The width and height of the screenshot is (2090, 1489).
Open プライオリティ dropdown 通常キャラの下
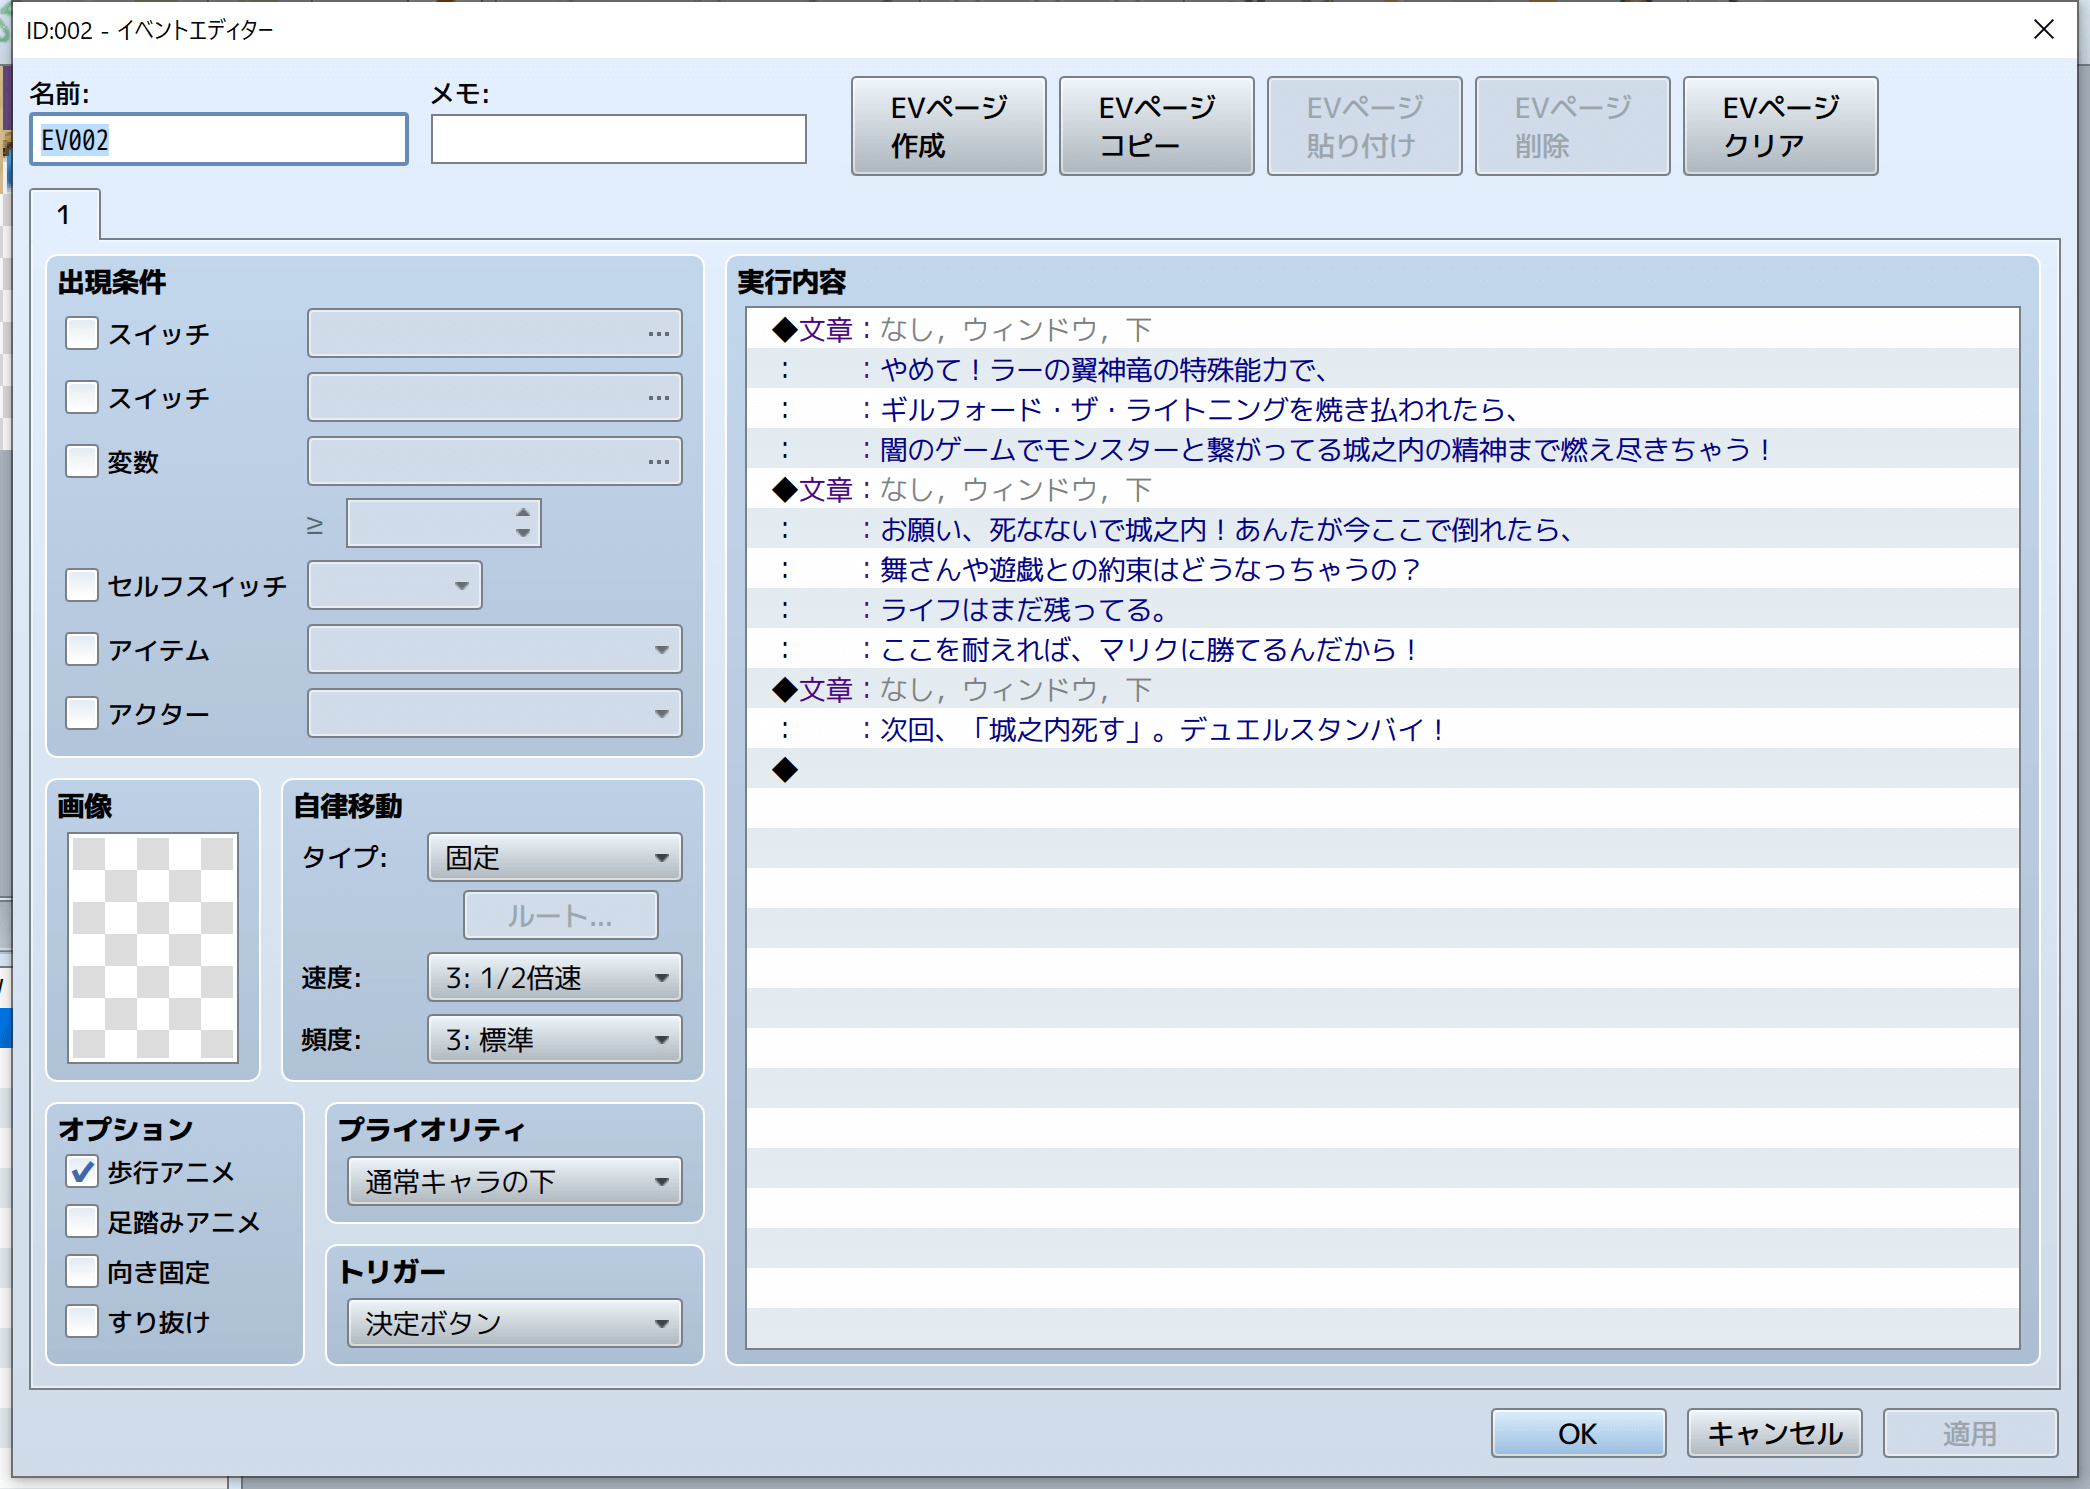514,1181
